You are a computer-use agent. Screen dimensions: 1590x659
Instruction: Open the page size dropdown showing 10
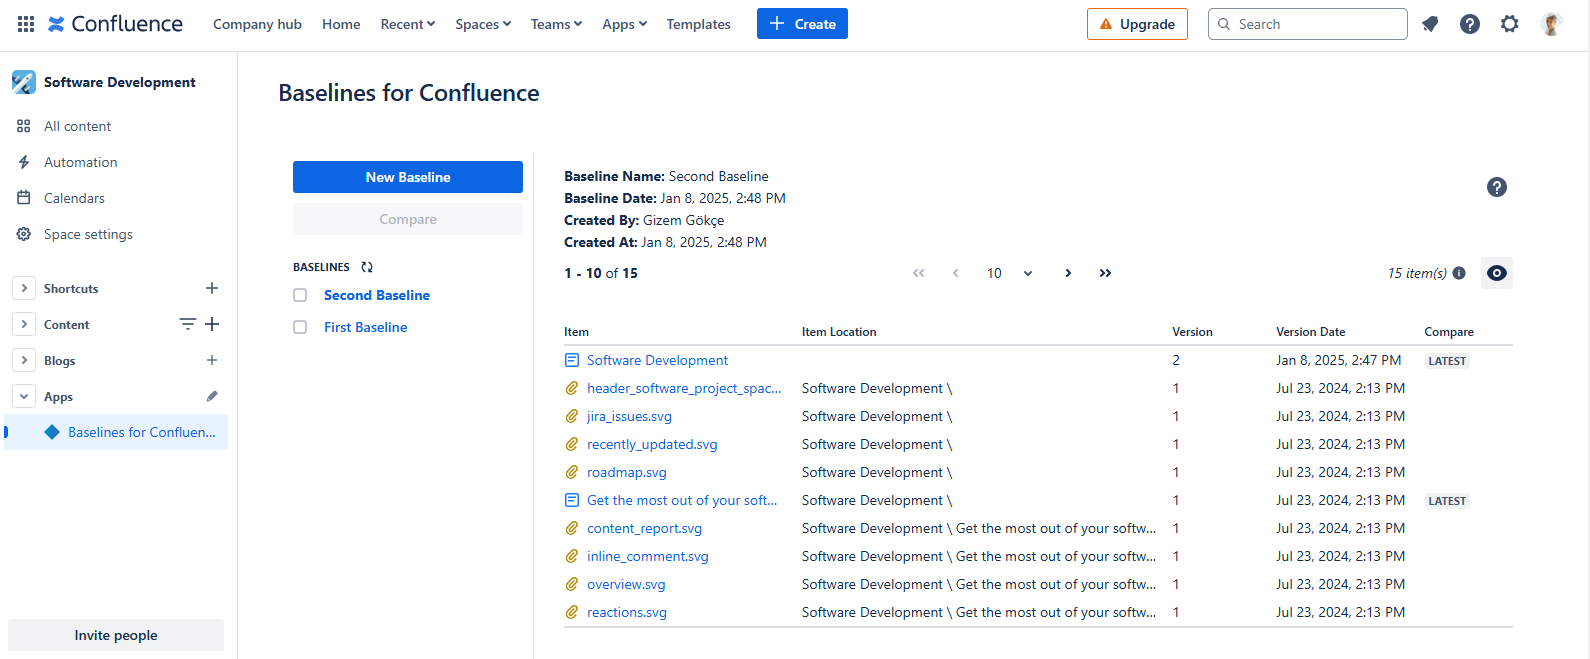click(1009, 273)
